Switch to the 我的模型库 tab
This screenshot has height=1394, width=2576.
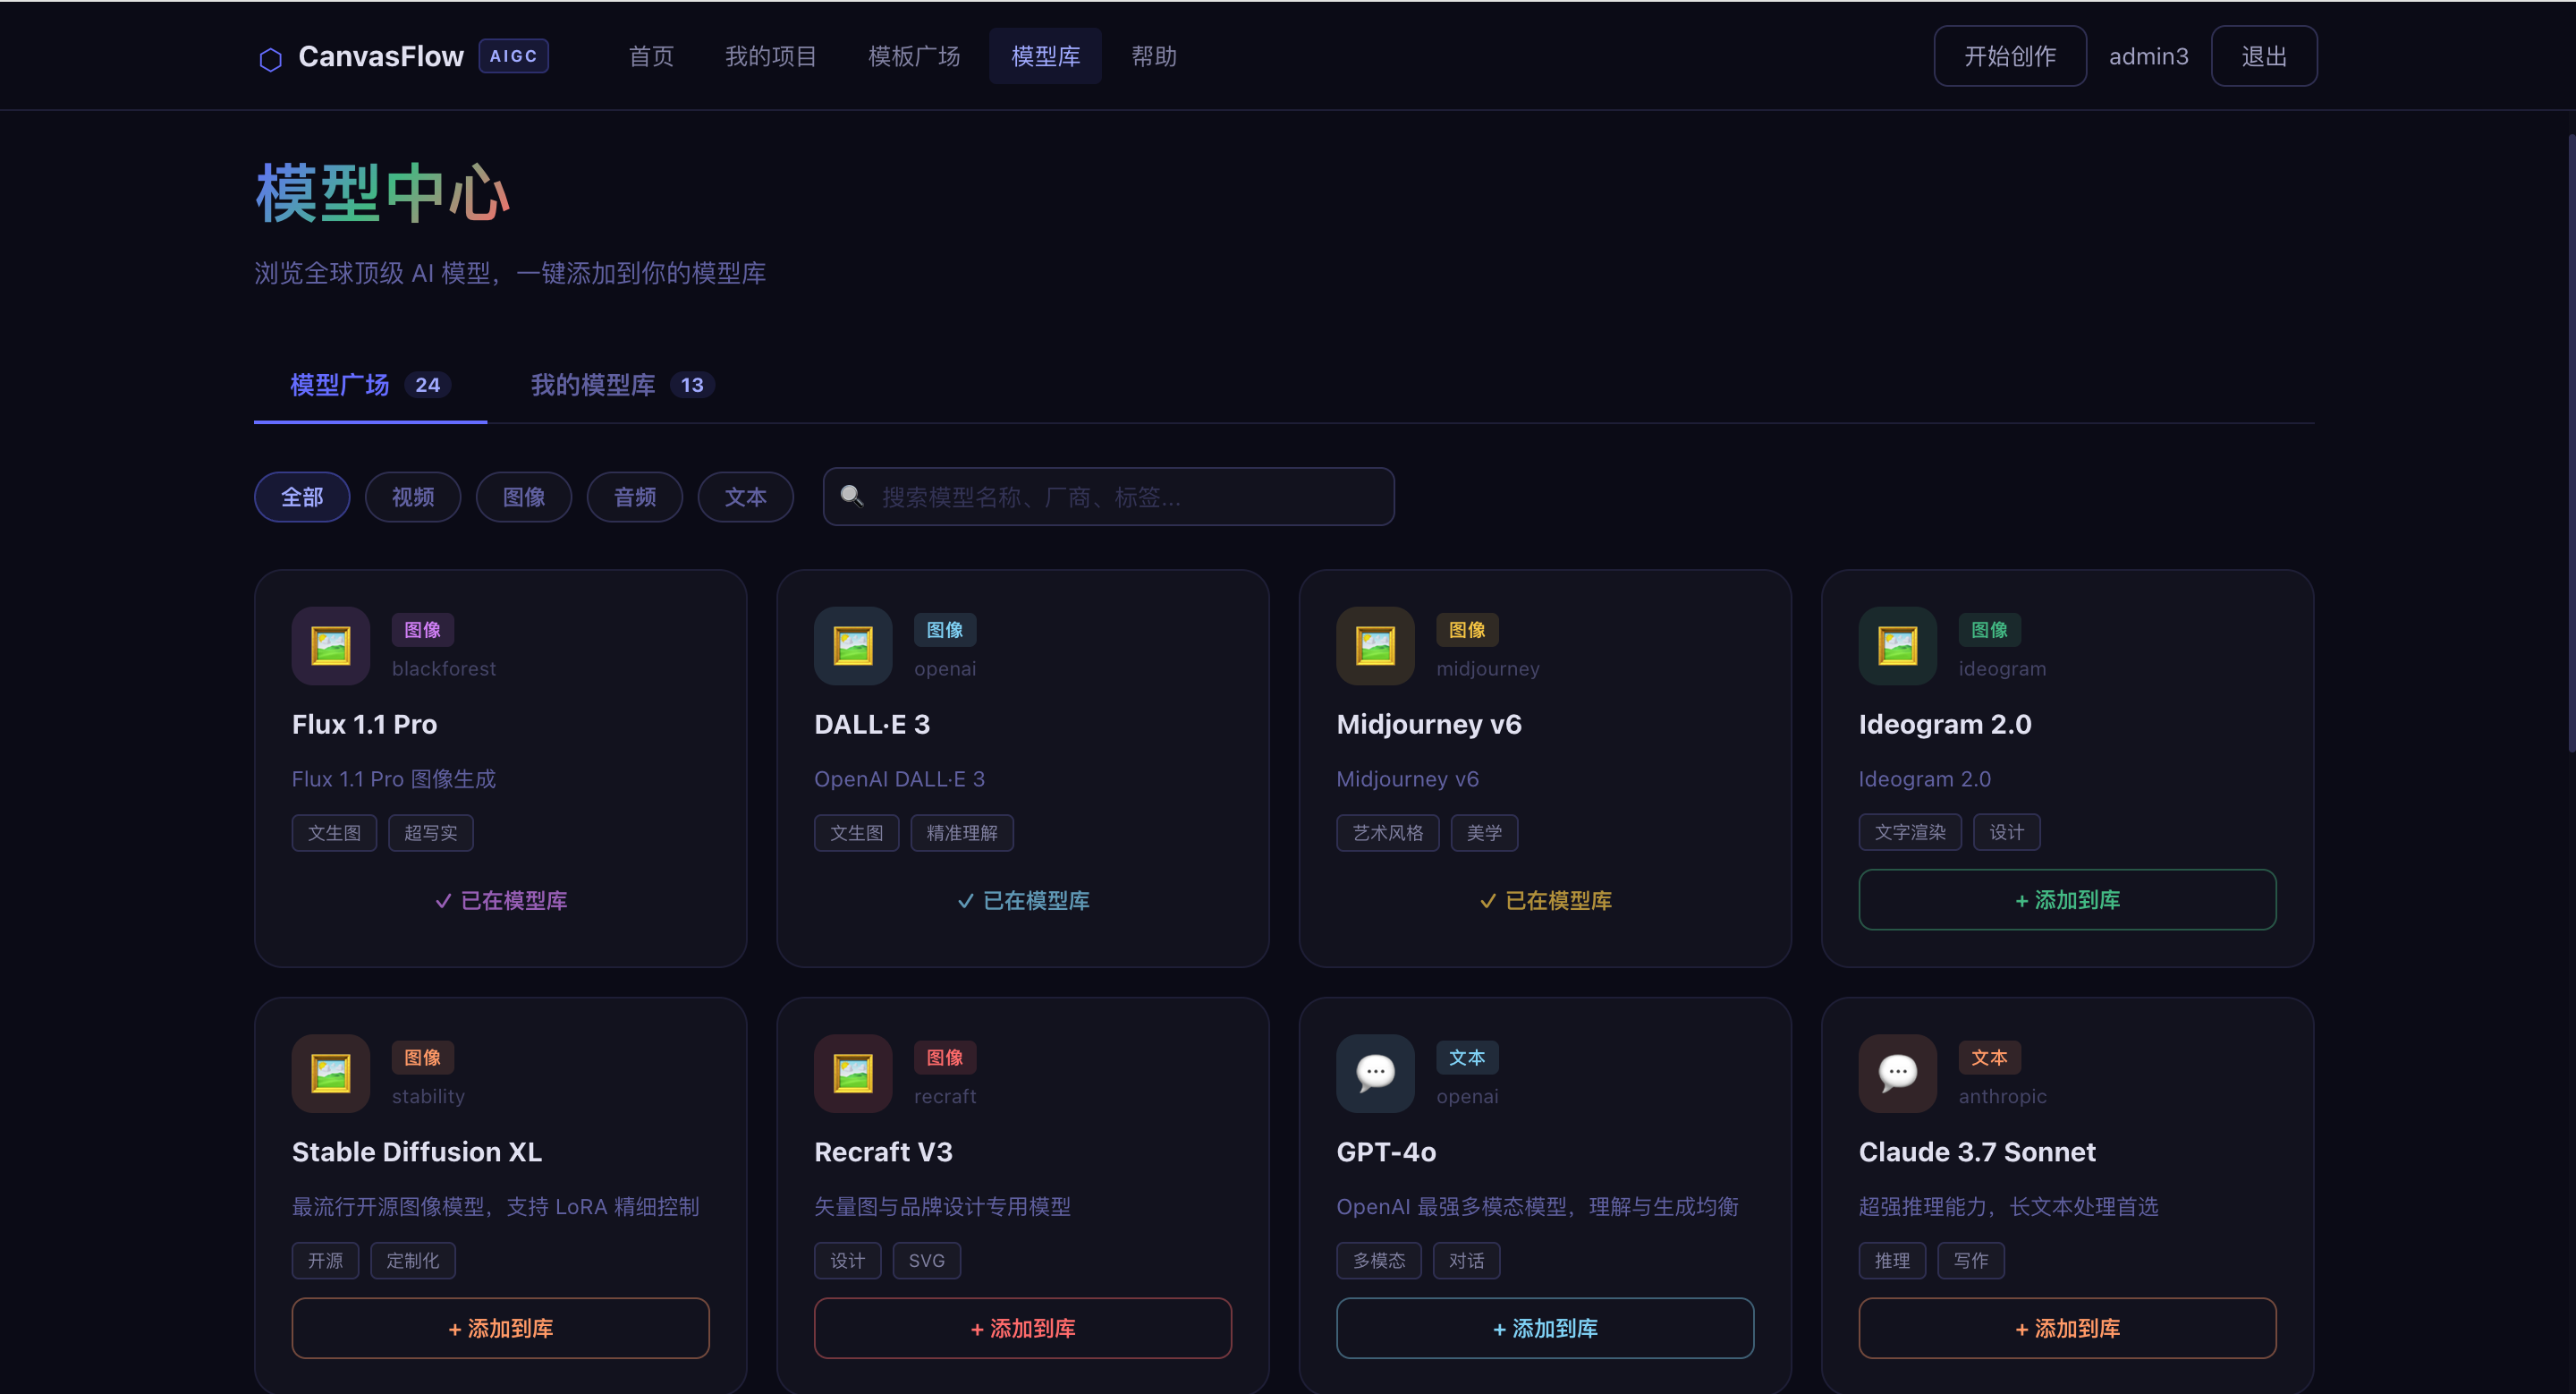click(622, 385)
